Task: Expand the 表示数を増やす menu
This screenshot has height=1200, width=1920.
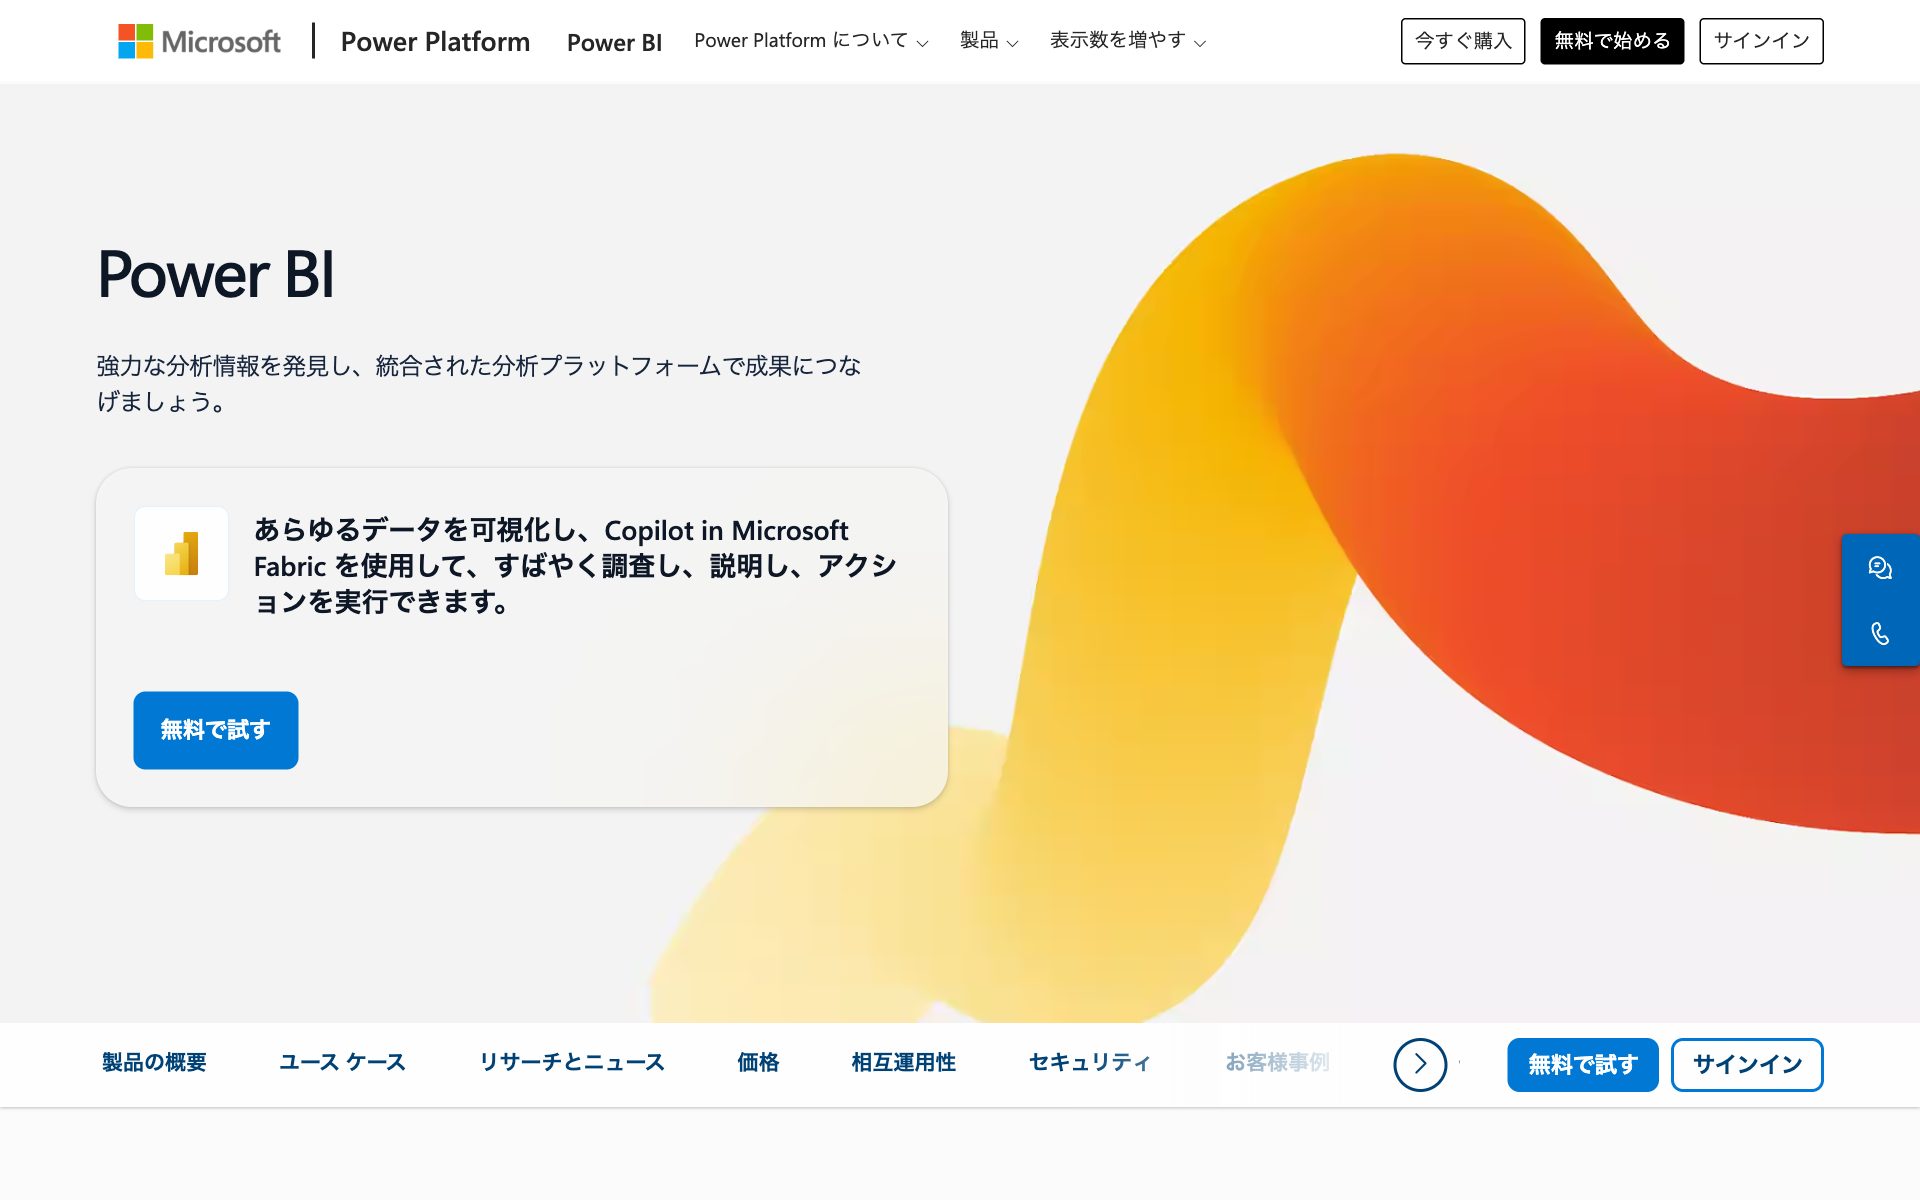Action: (x=1128, y=41)
